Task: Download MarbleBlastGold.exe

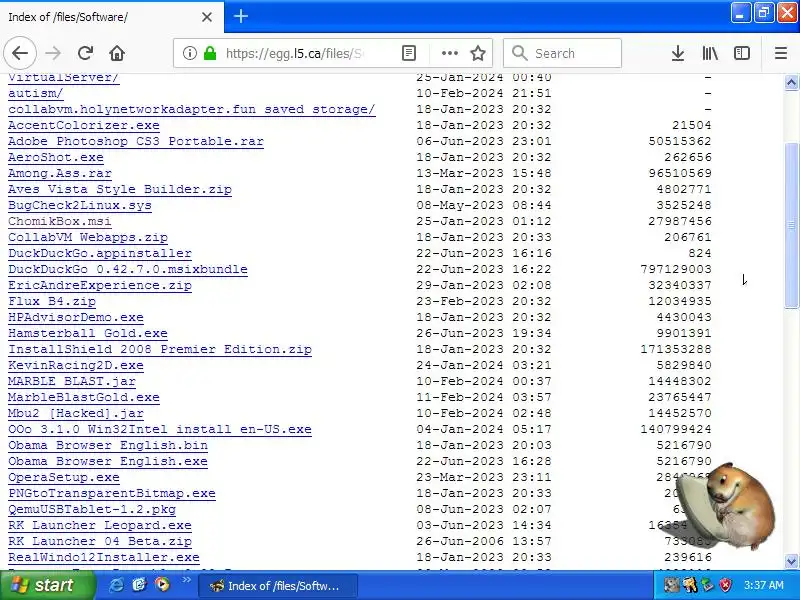Action: tap(84, 397)
